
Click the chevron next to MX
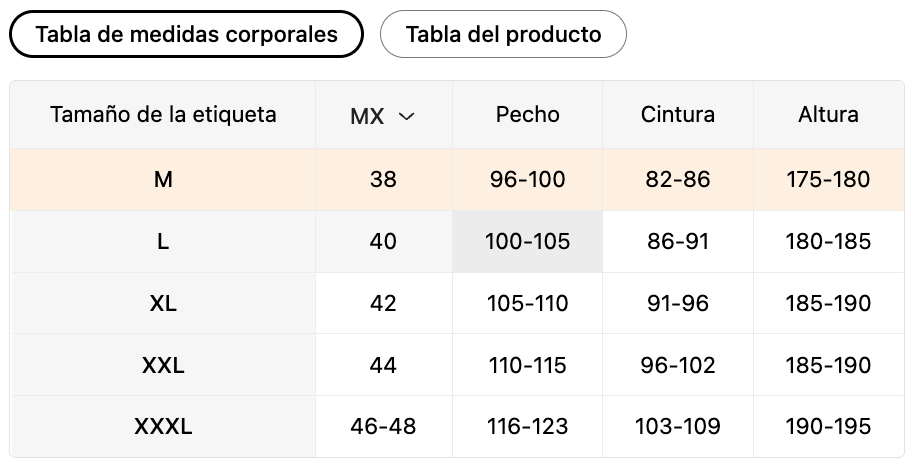406,116
